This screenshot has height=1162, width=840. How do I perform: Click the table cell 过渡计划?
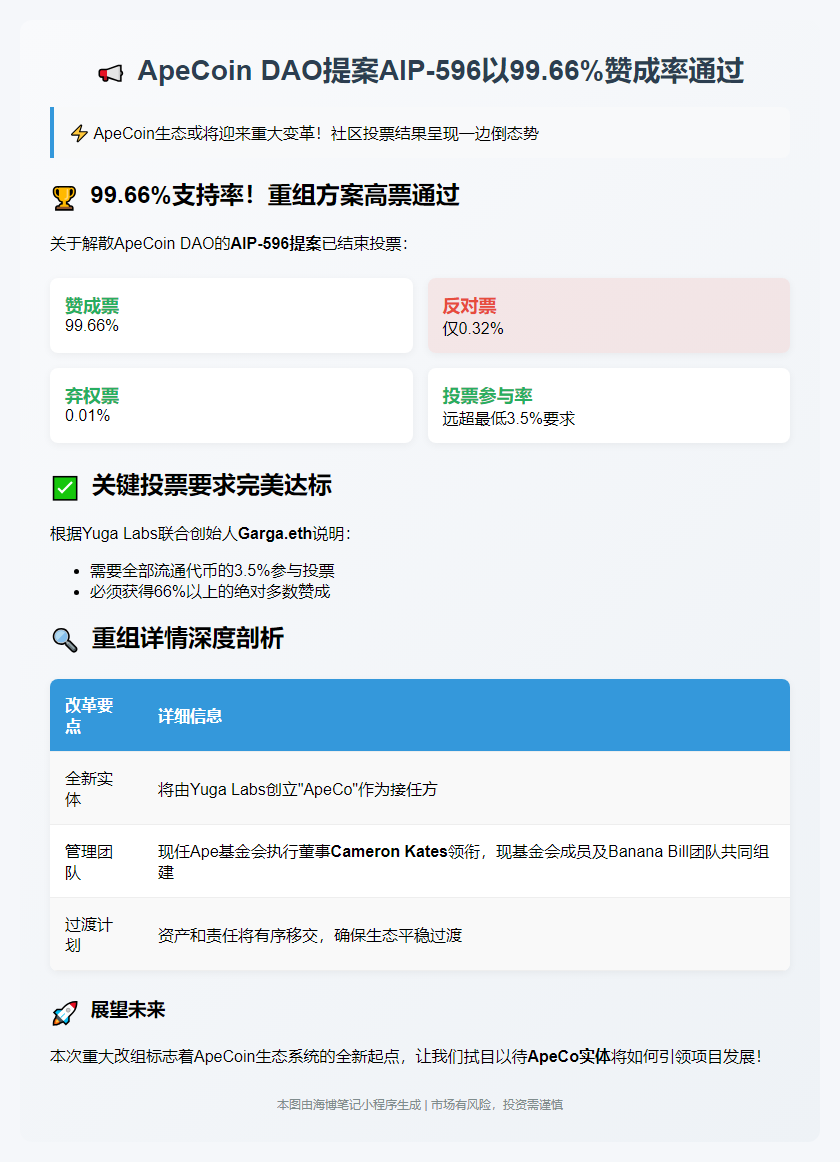(x=89, y=934)
